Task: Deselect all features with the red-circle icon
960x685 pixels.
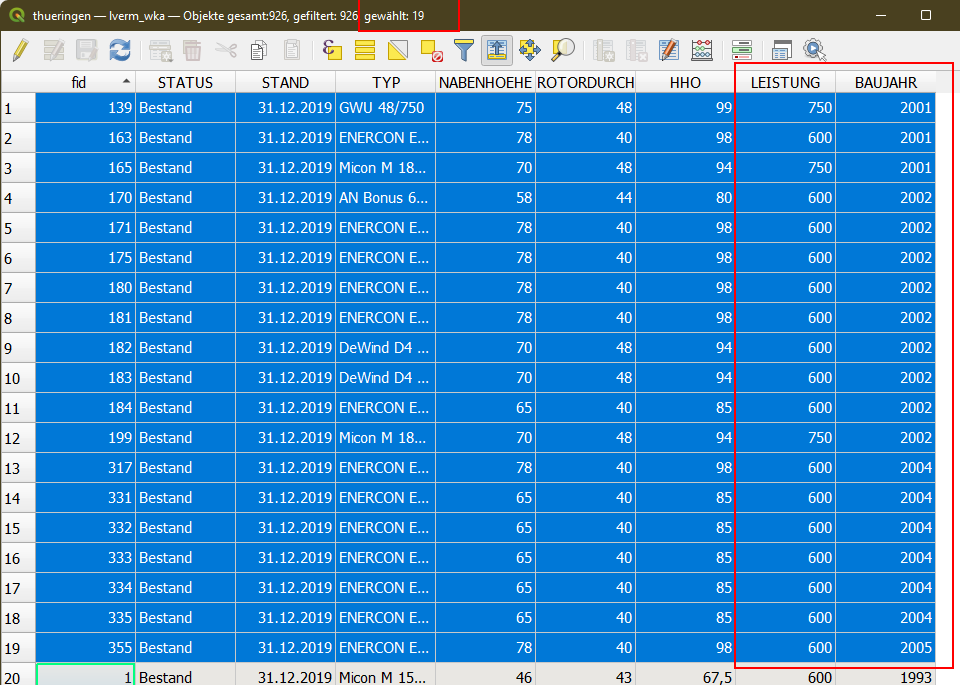Action: 431,50
